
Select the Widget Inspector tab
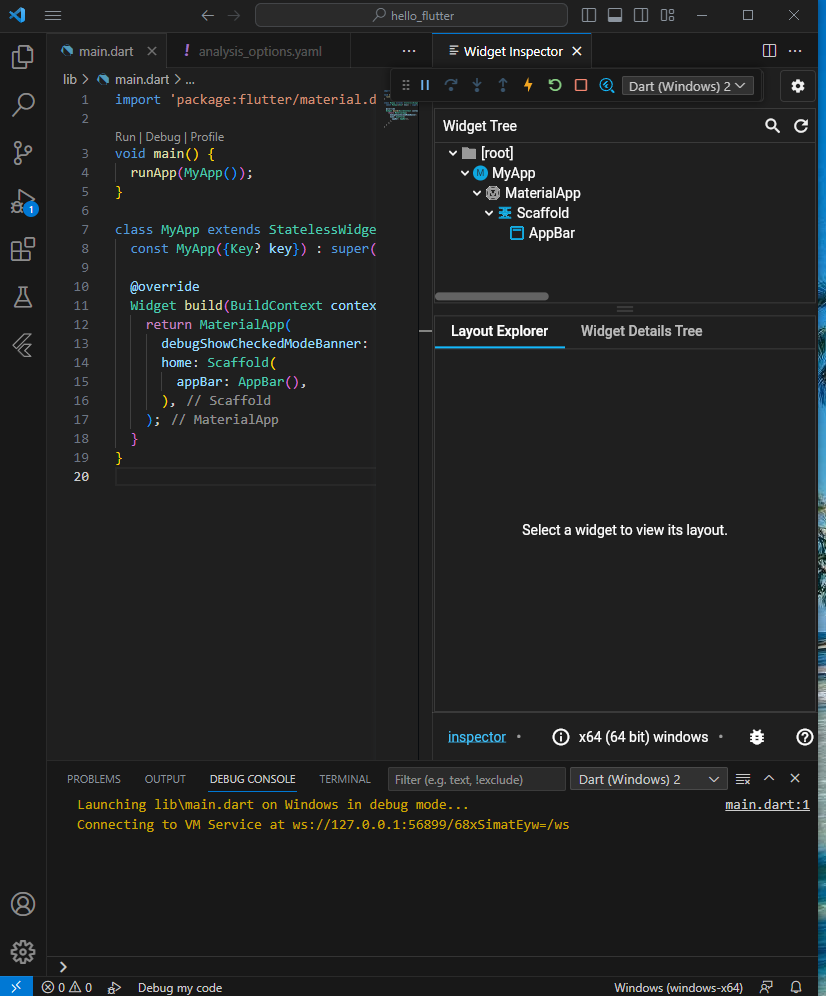click(513, 51)
